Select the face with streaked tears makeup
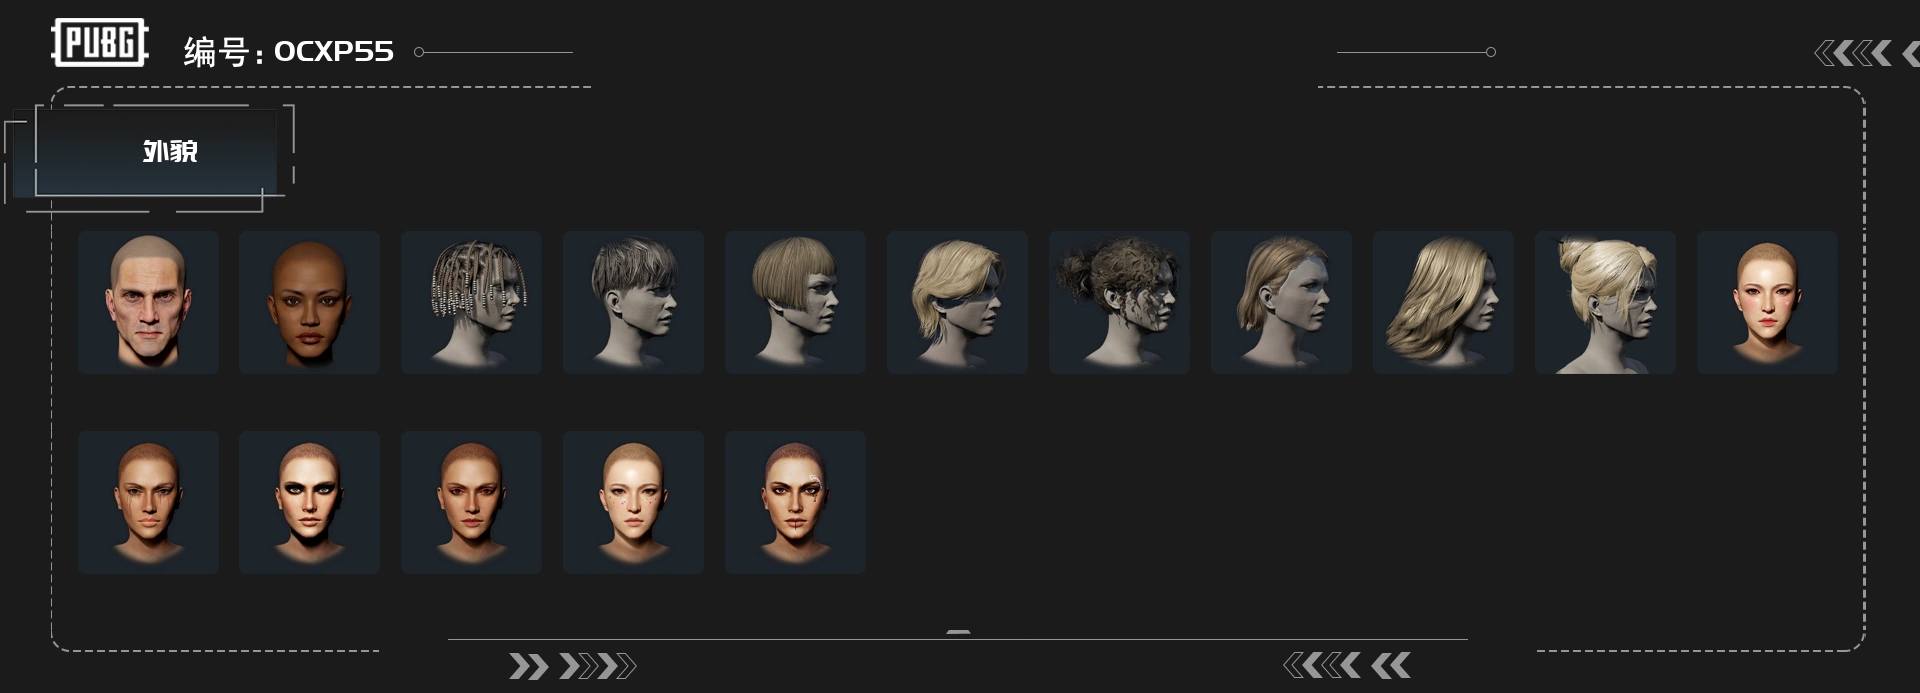This screenshot has width=1920, height=693. coord(148,502)
